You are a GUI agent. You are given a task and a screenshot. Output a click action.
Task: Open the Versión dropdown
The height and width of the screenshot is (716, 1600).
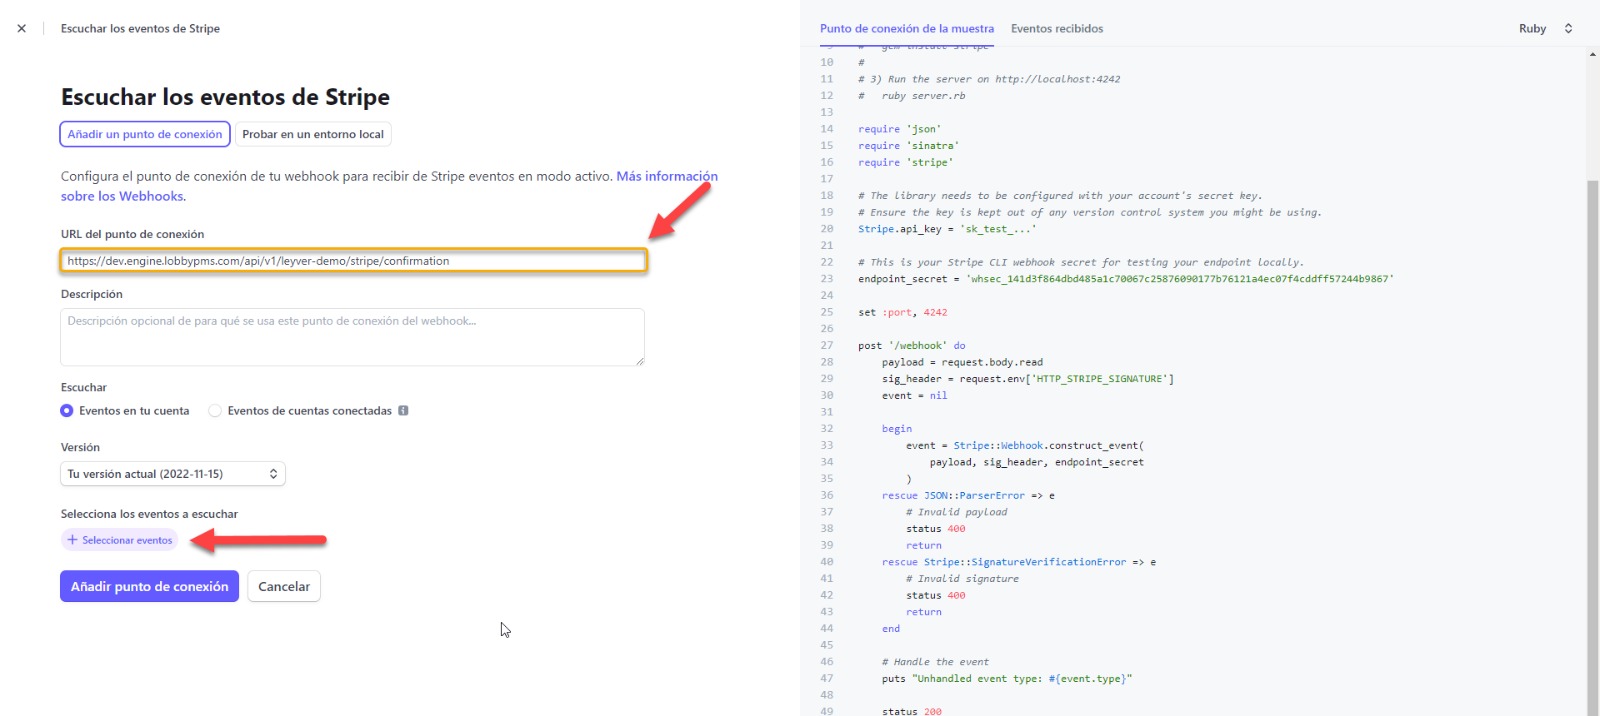point(173,474)
